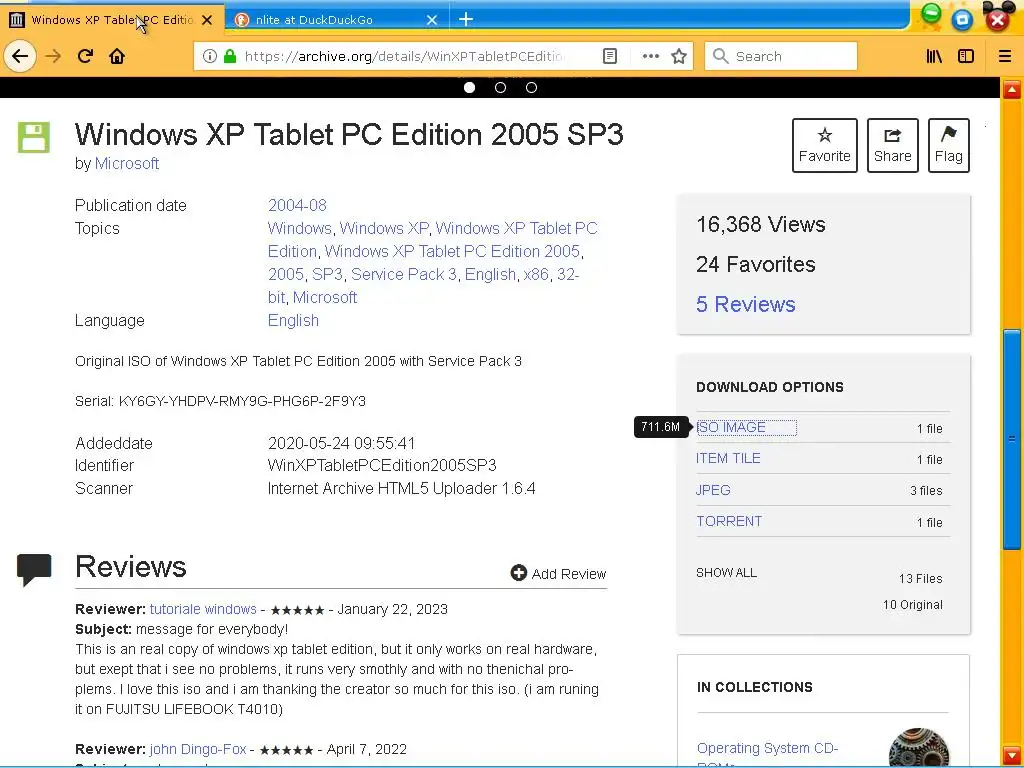Open the SP3 topic link
The height and width of the screenshot is (768, 1024).
(x=327, y=274)
